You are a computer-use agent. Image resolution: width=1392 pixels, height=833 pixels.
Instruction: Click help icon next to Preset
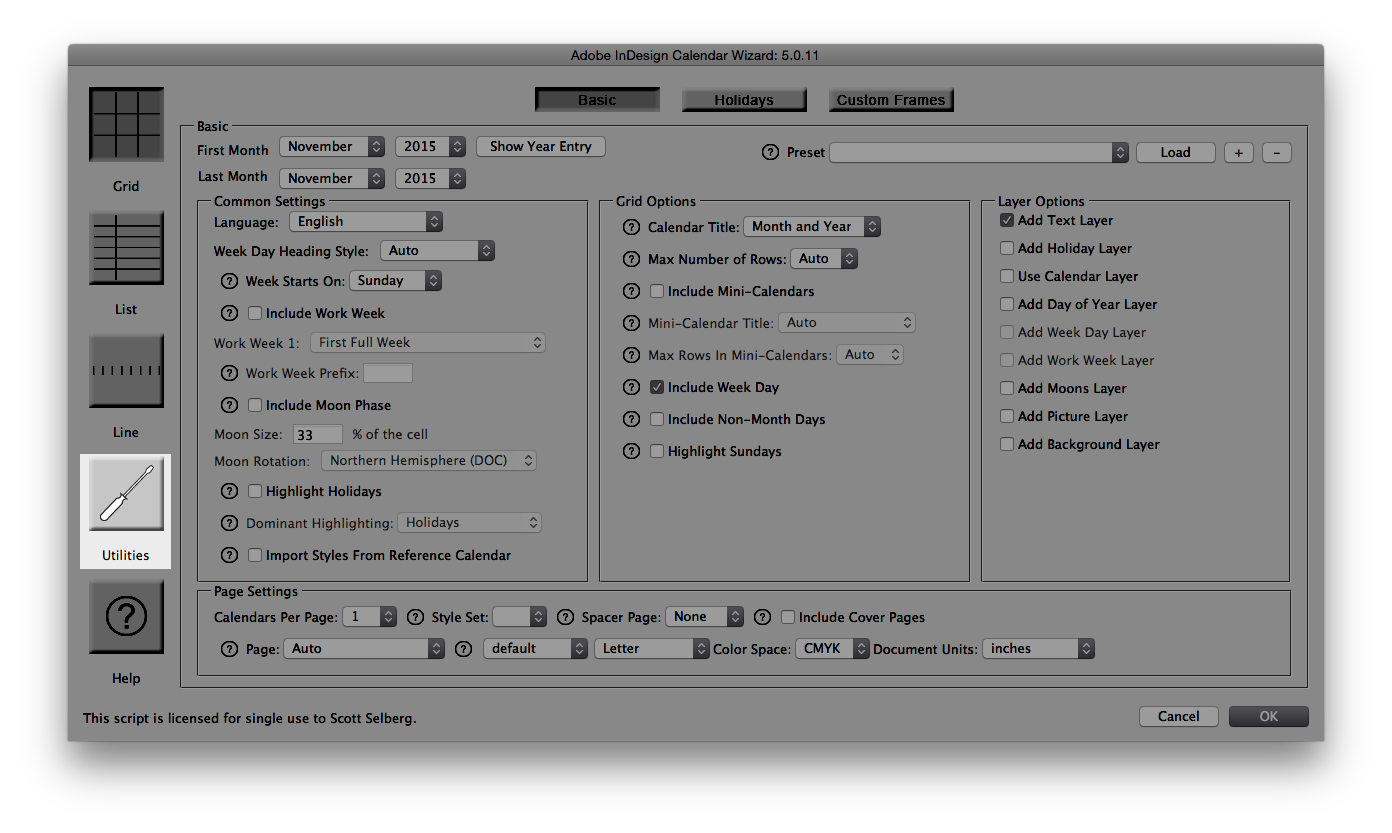point(770,153)
